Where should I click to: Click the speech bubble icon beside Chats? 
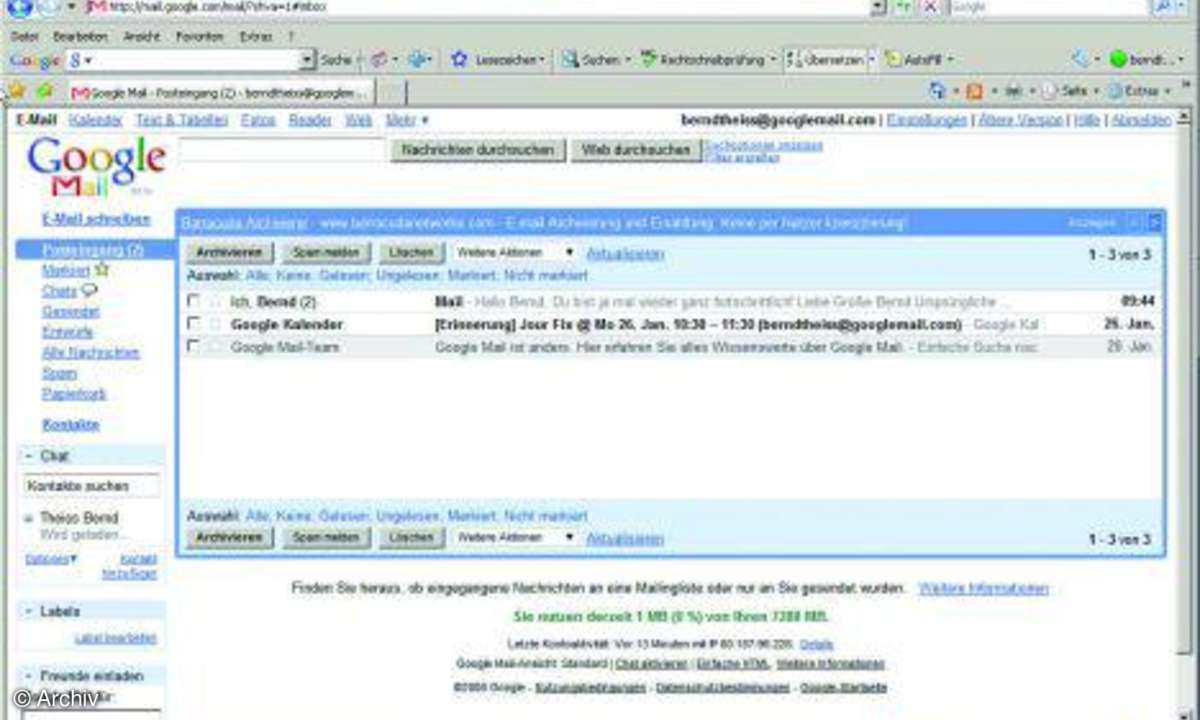click(89, 291)
